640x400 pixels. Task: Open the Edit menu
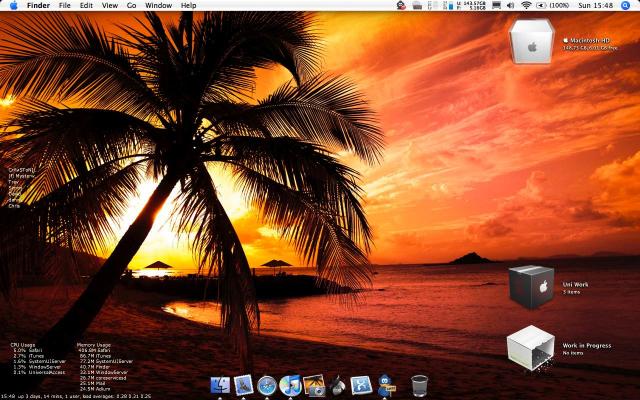(x=86, y=5)
